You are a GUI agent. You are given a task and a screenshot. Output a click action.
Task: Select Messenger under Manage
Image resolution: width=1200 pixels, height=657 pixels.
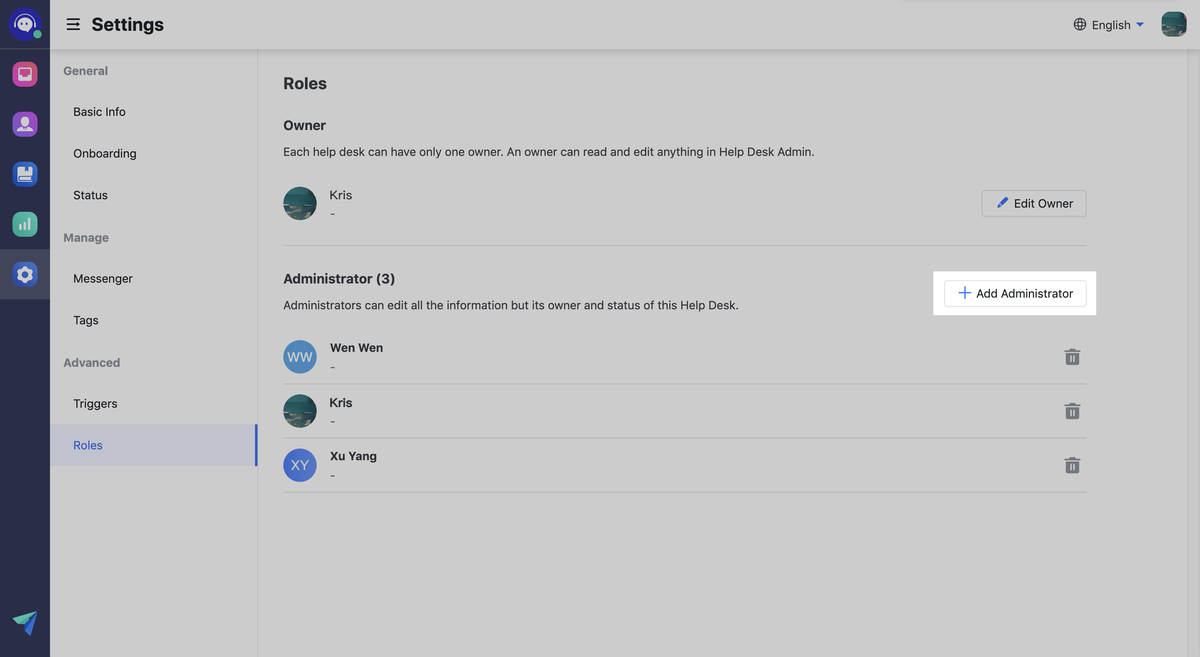[103, 279]
